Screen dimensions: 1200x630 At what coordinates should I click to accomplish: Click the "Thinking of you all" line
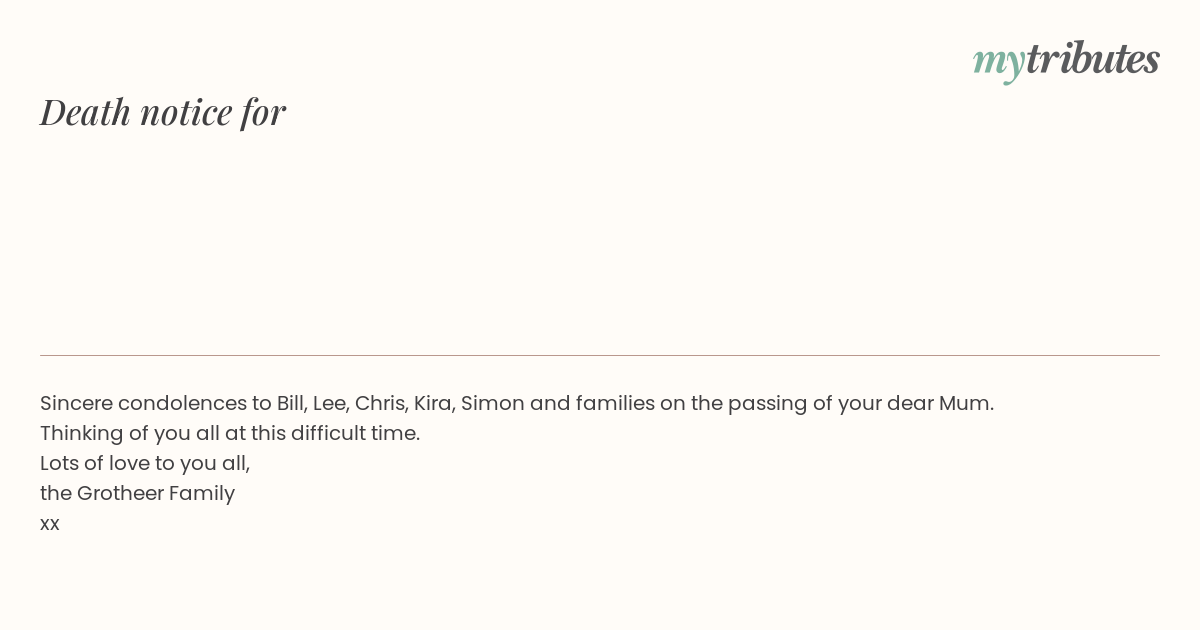coord(230,434)
